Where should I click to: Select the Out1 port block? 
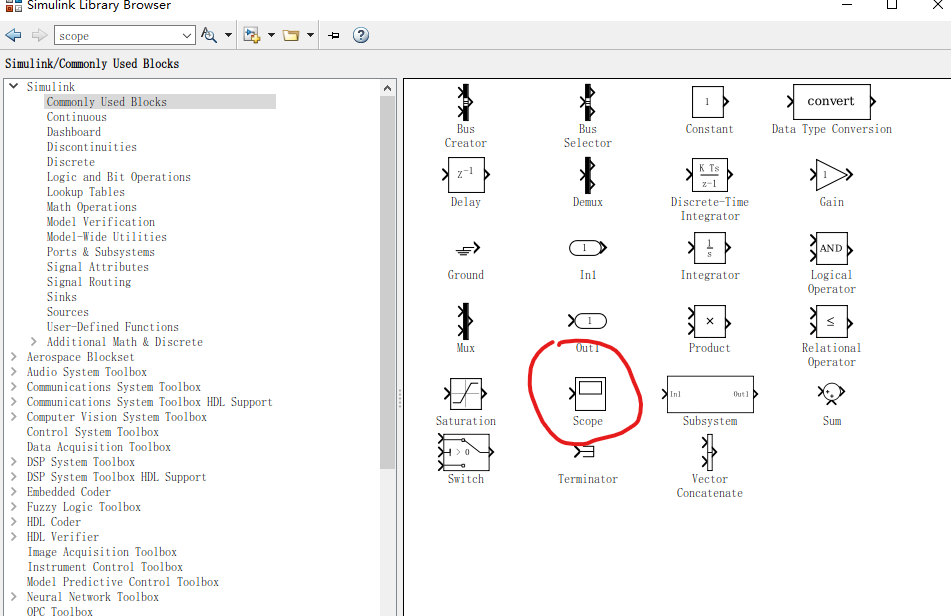point(588,321)
